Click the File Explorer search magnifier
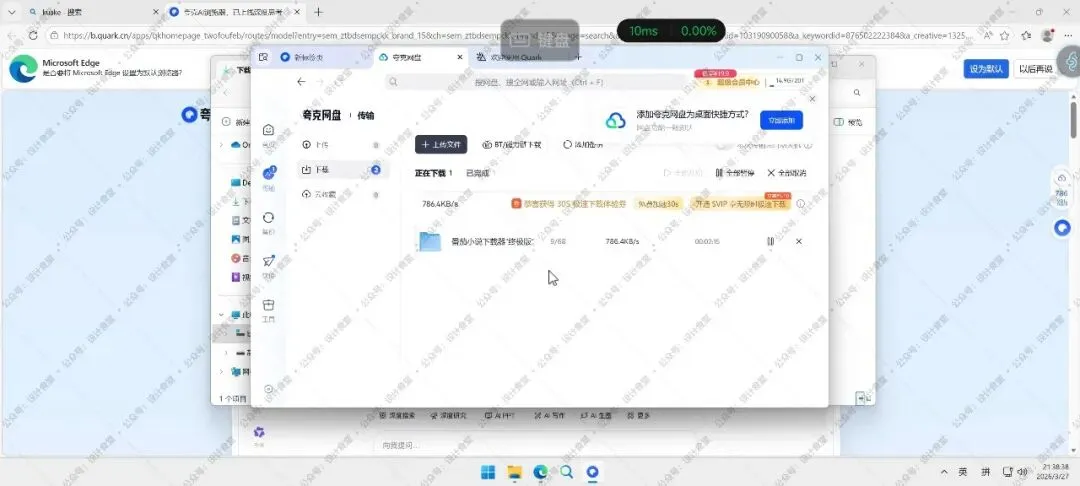 point(857,92)
